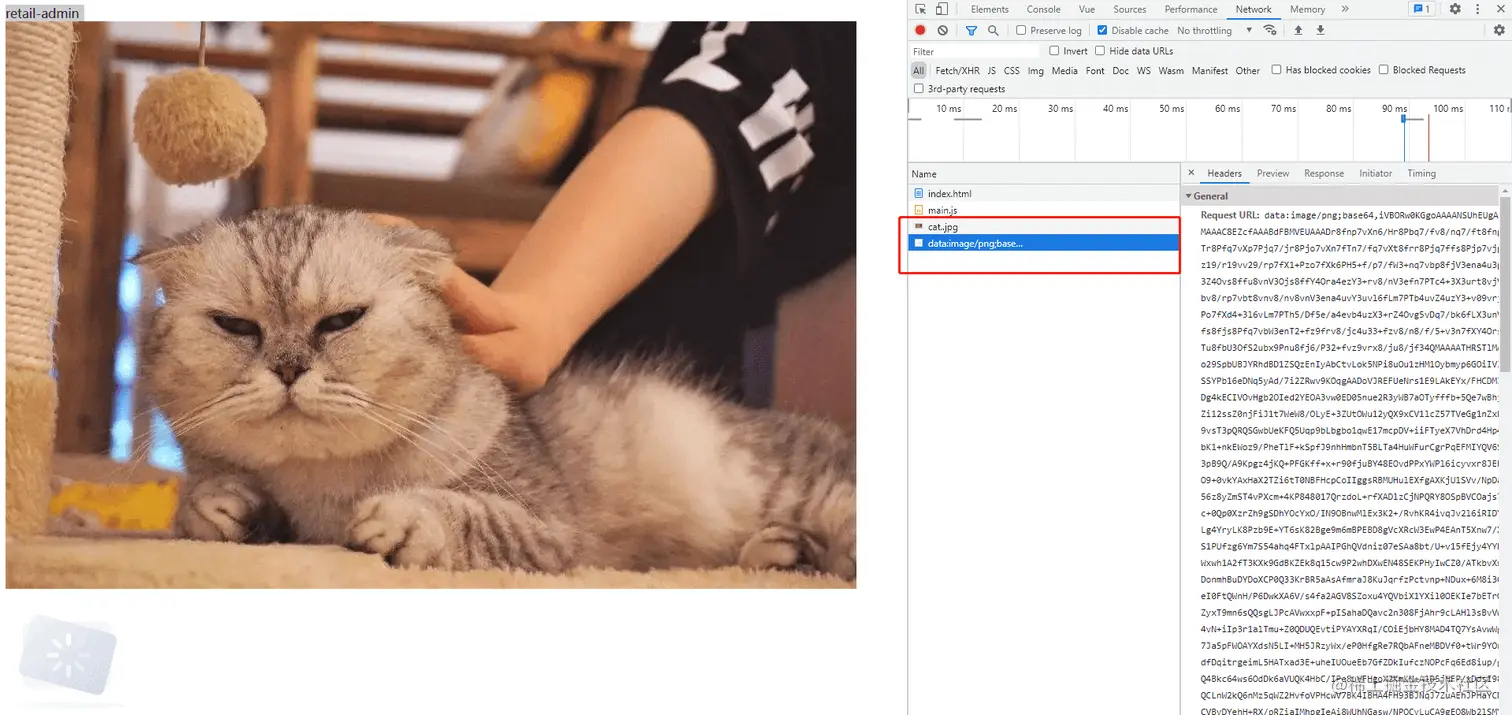Focus the network Filter text field
Screen dimensions: 1512x715
point(975,51)
